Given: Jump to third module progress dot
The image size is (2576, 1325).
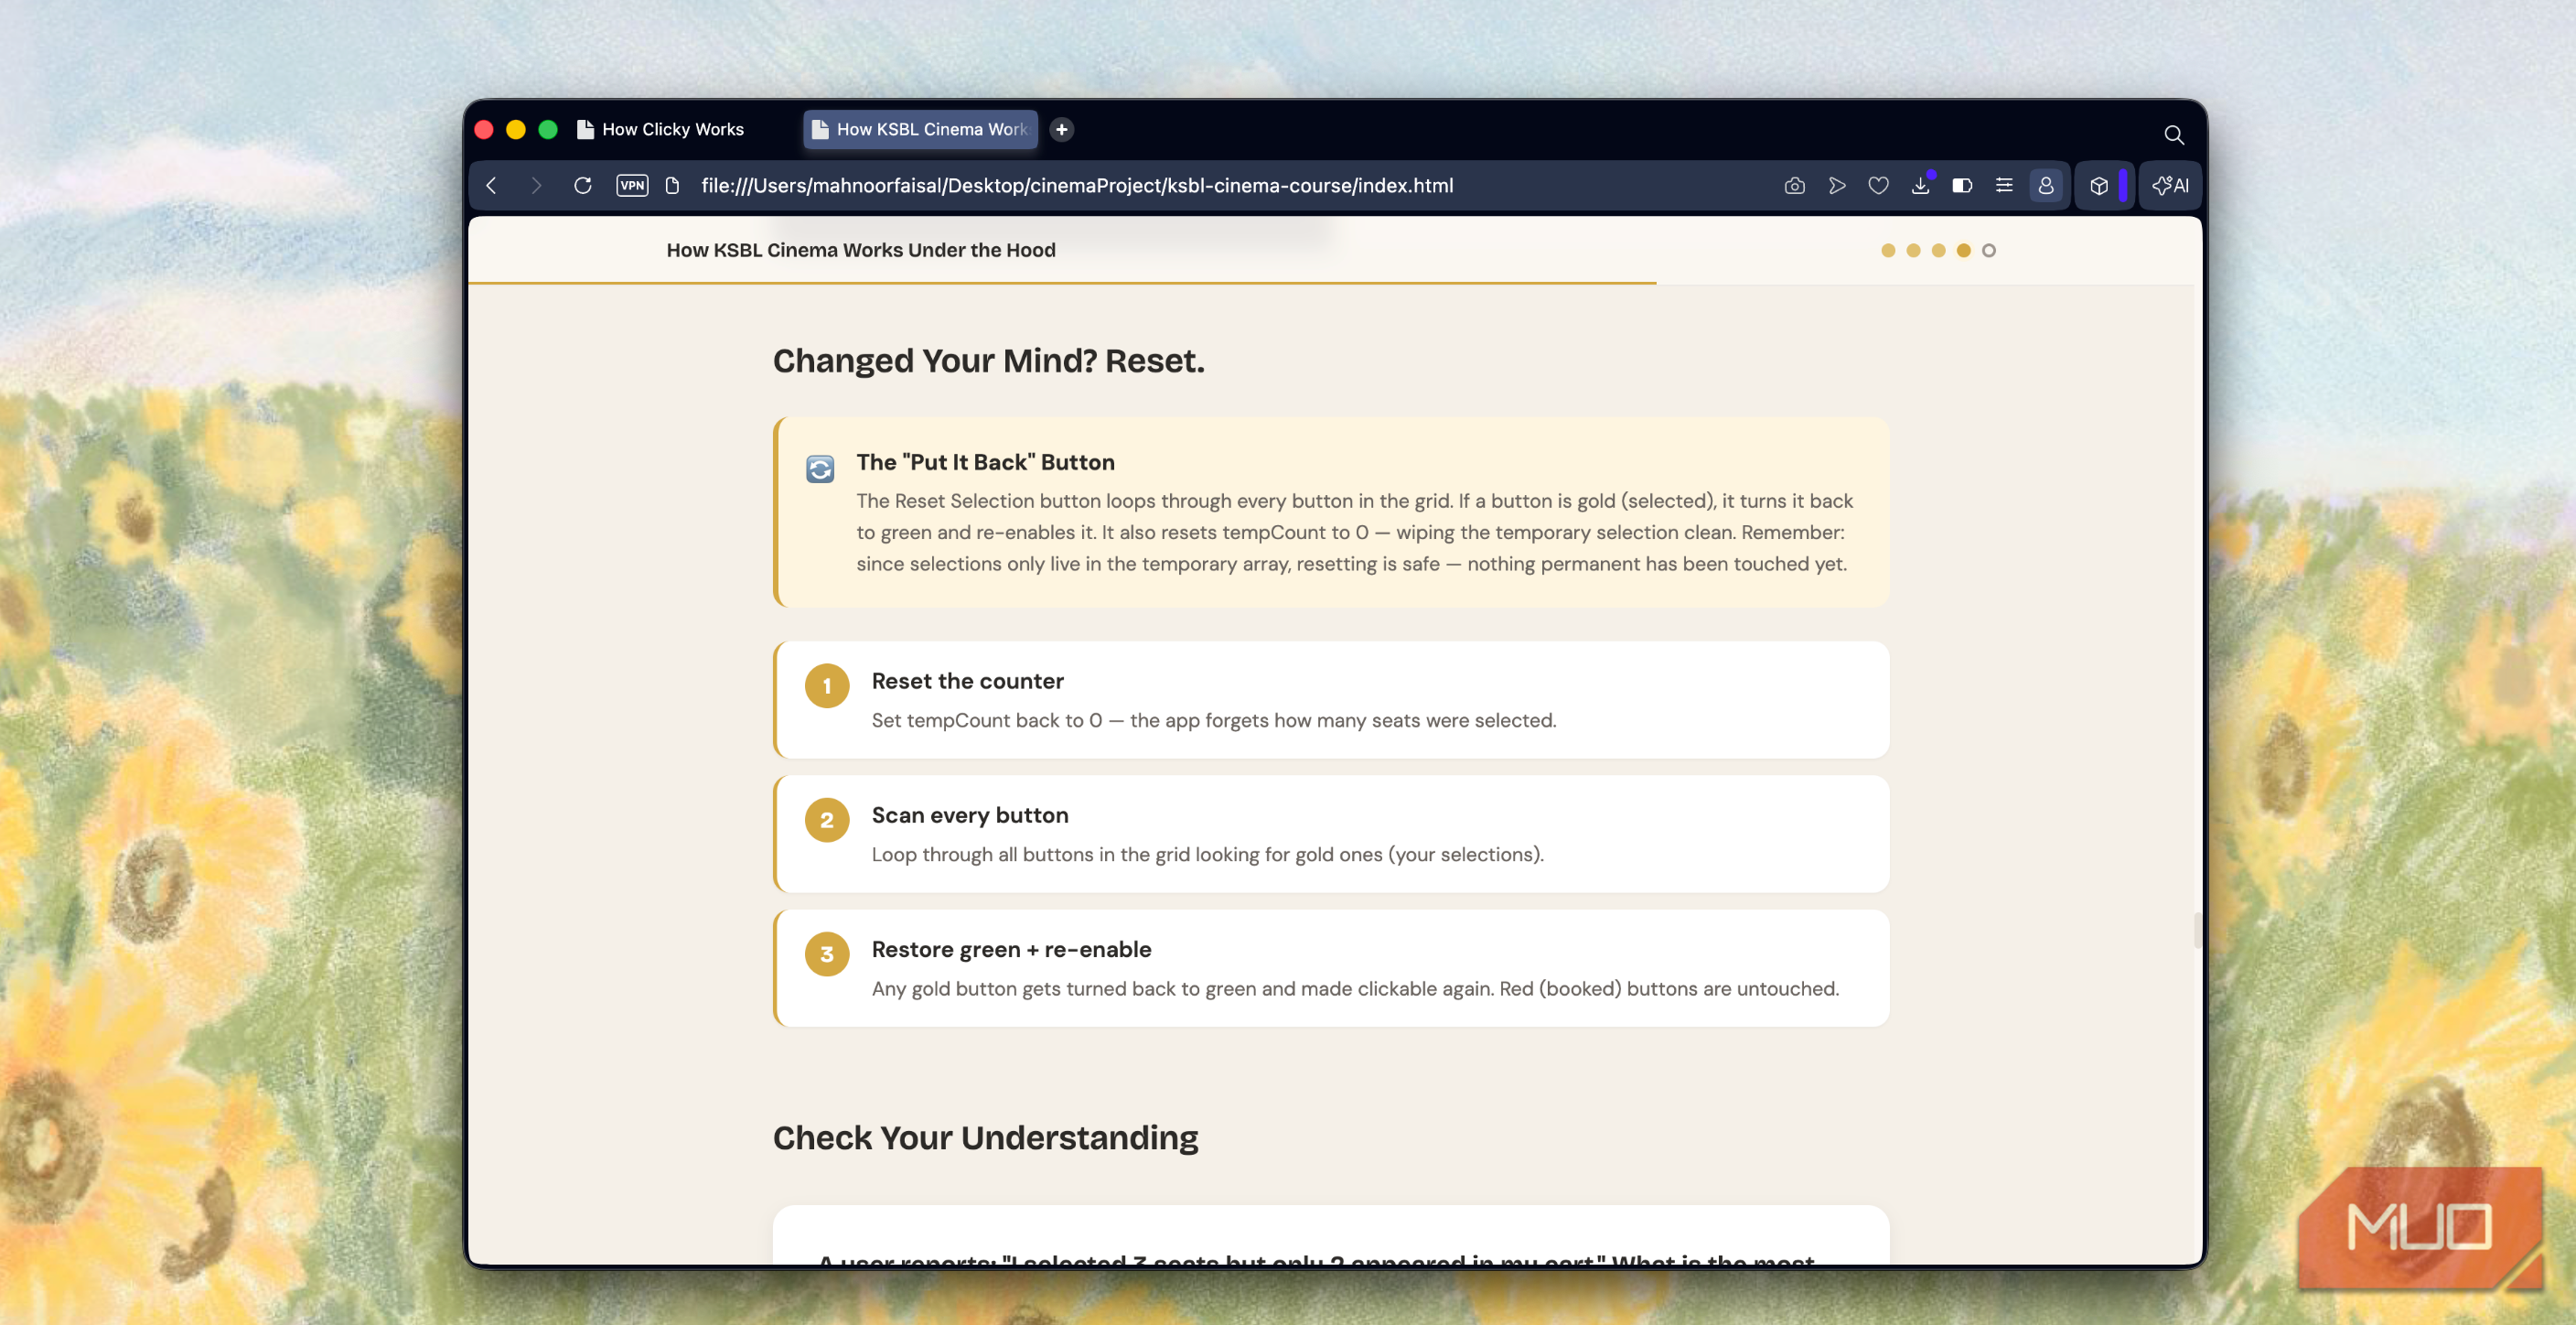Looking at the screenshot, I should pos(1938,251).
